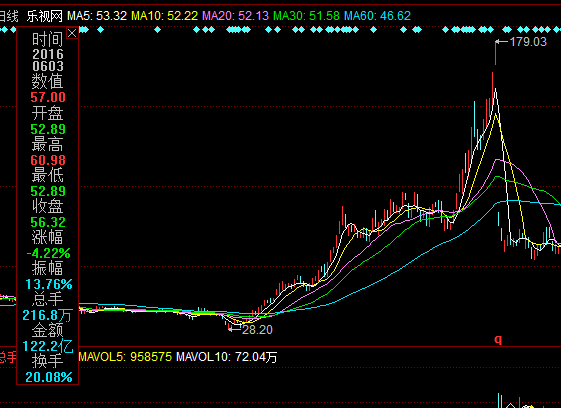Select the red 'q' event marker

pyautogui.click(x=498, y=339)
